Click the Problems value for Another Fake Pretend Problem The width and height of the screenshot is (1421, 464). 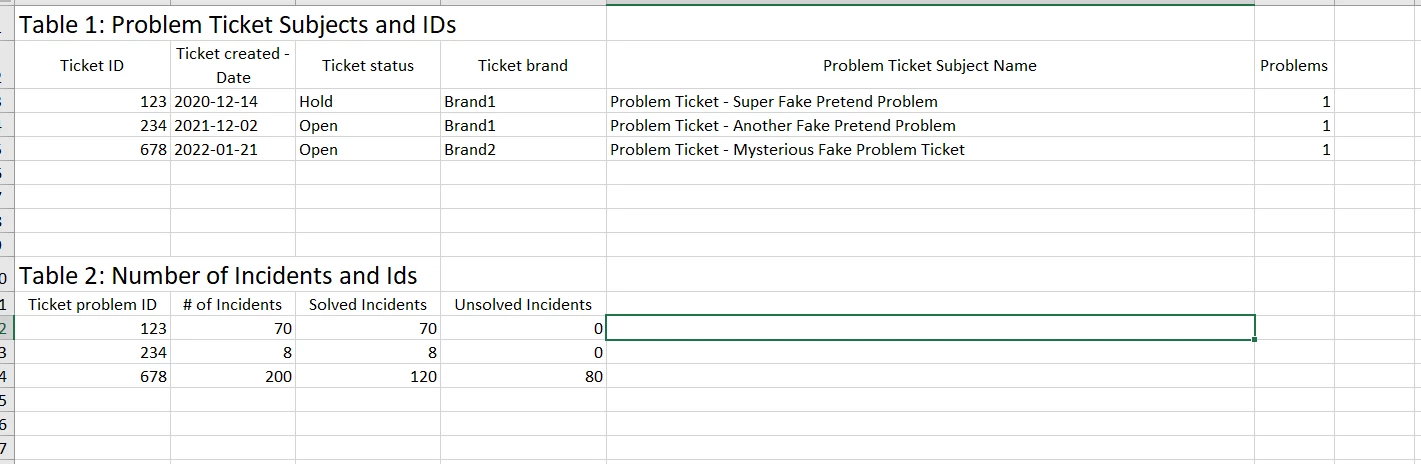1294,126
